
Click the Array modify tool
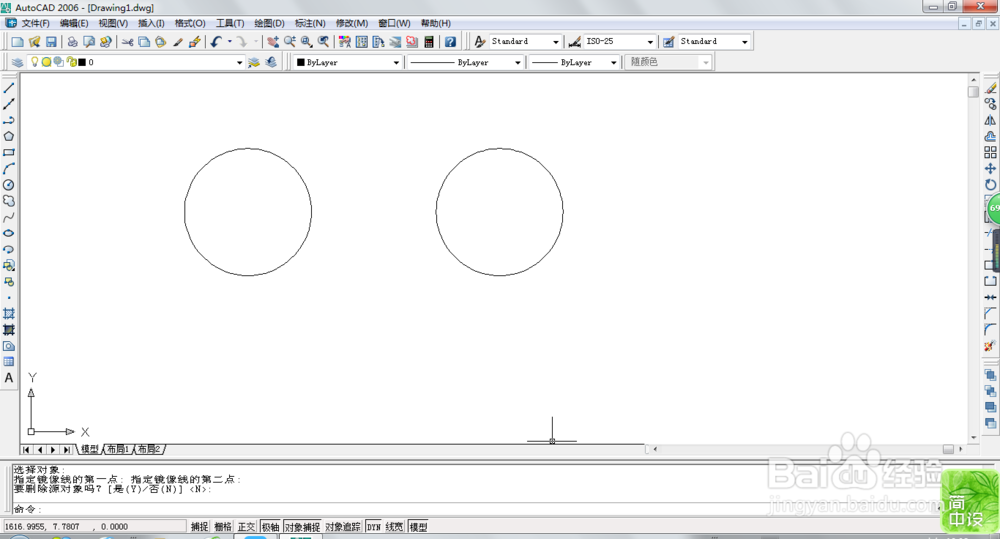pyautogui.click(x=990, y=152)
